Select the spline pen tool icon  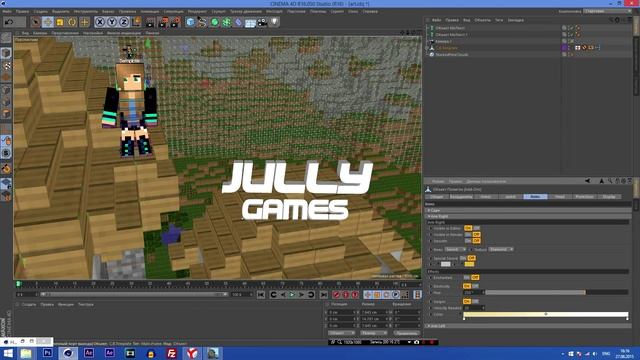click(x=202, y=22)
